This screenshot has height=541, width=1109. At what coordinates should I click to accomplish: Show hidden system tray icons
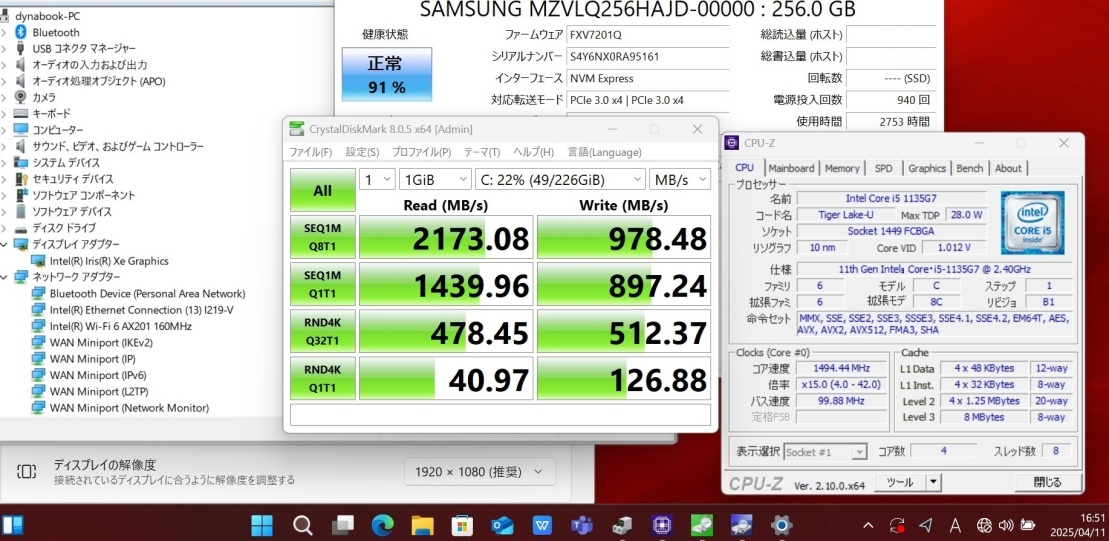click(x=871, y=525)
